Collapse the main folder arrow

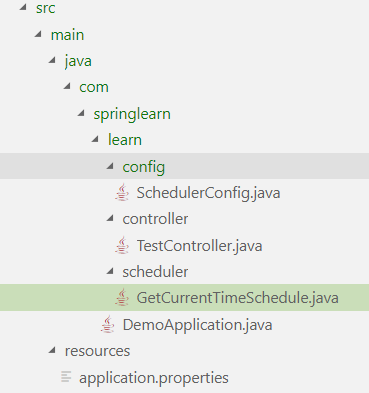tap(38, 34)
